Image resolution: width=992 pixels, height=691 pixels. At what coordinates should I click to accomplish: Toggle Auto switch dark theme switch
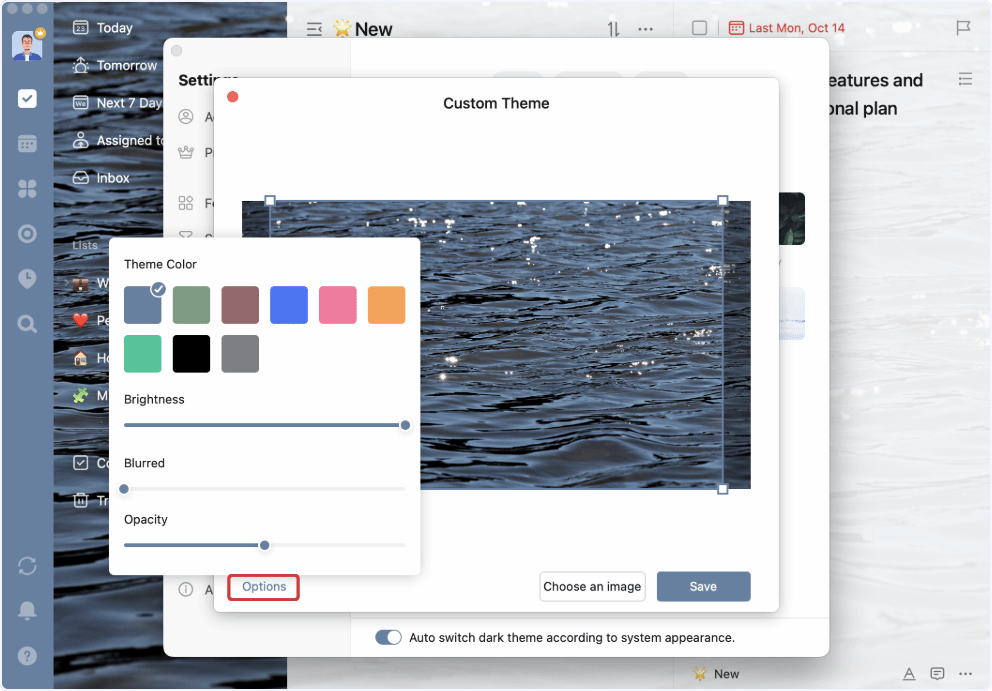point(388,637)
